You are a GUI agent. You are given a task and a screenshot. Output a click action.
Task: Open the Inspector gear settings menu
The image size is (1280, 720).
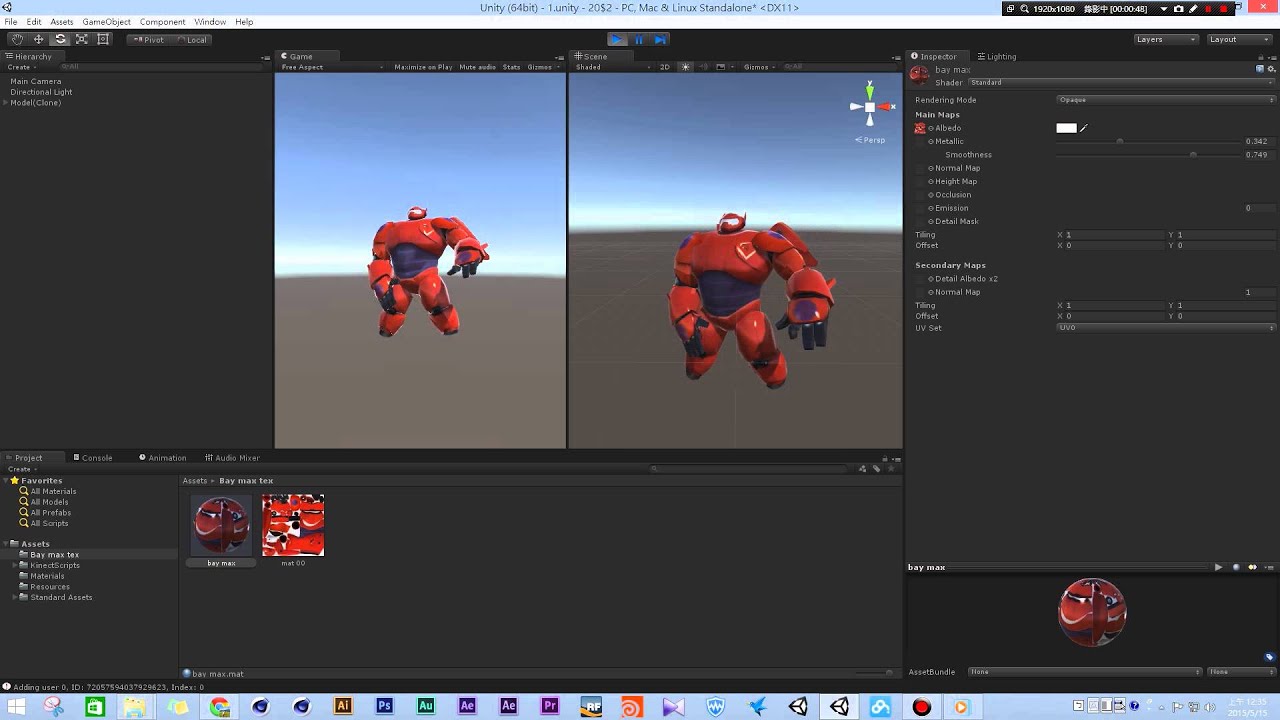tap(1272, 69)
